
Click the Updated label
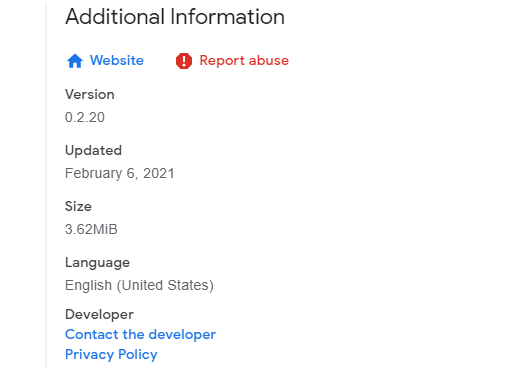[x=93, y=151]
